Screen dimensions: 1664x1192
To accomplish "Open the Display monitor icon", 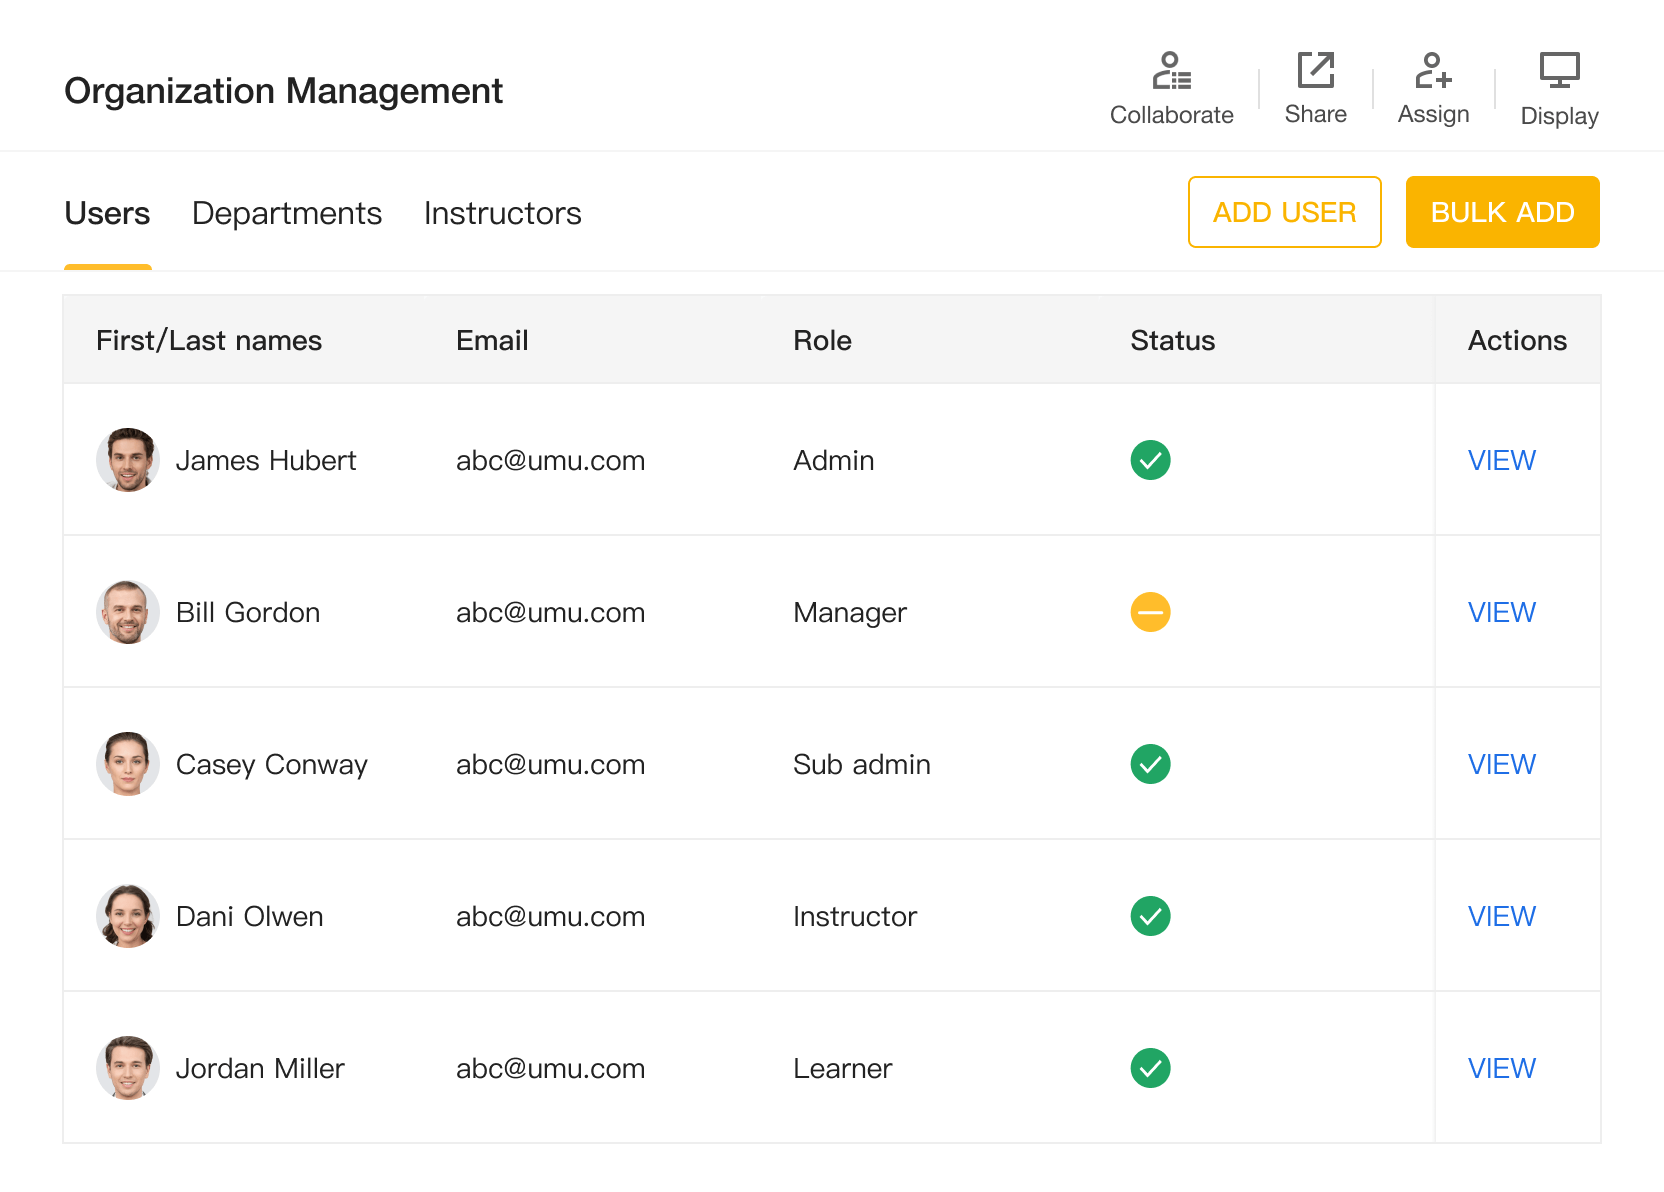I will tap(1559, 71).
